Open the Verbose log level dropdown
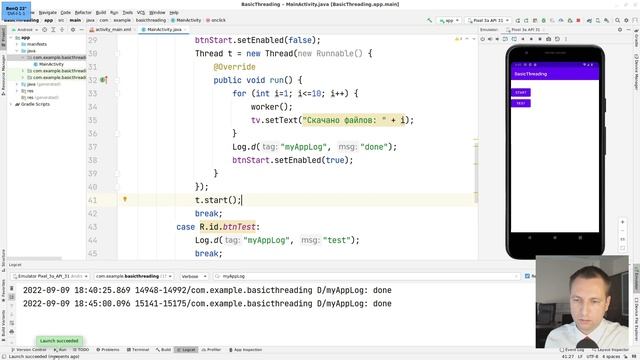 (194, 276)
